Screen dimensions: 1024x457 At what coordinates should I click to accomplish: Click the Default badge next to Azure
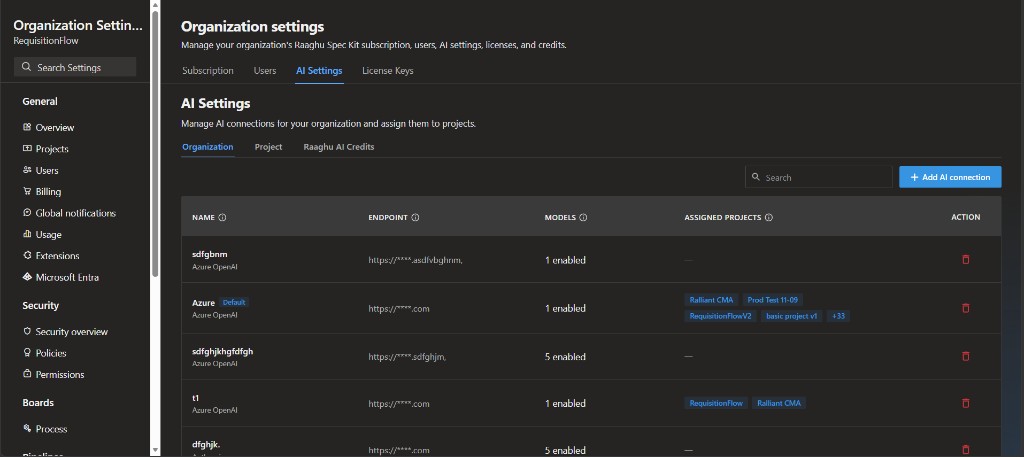(x=234, y=302)
